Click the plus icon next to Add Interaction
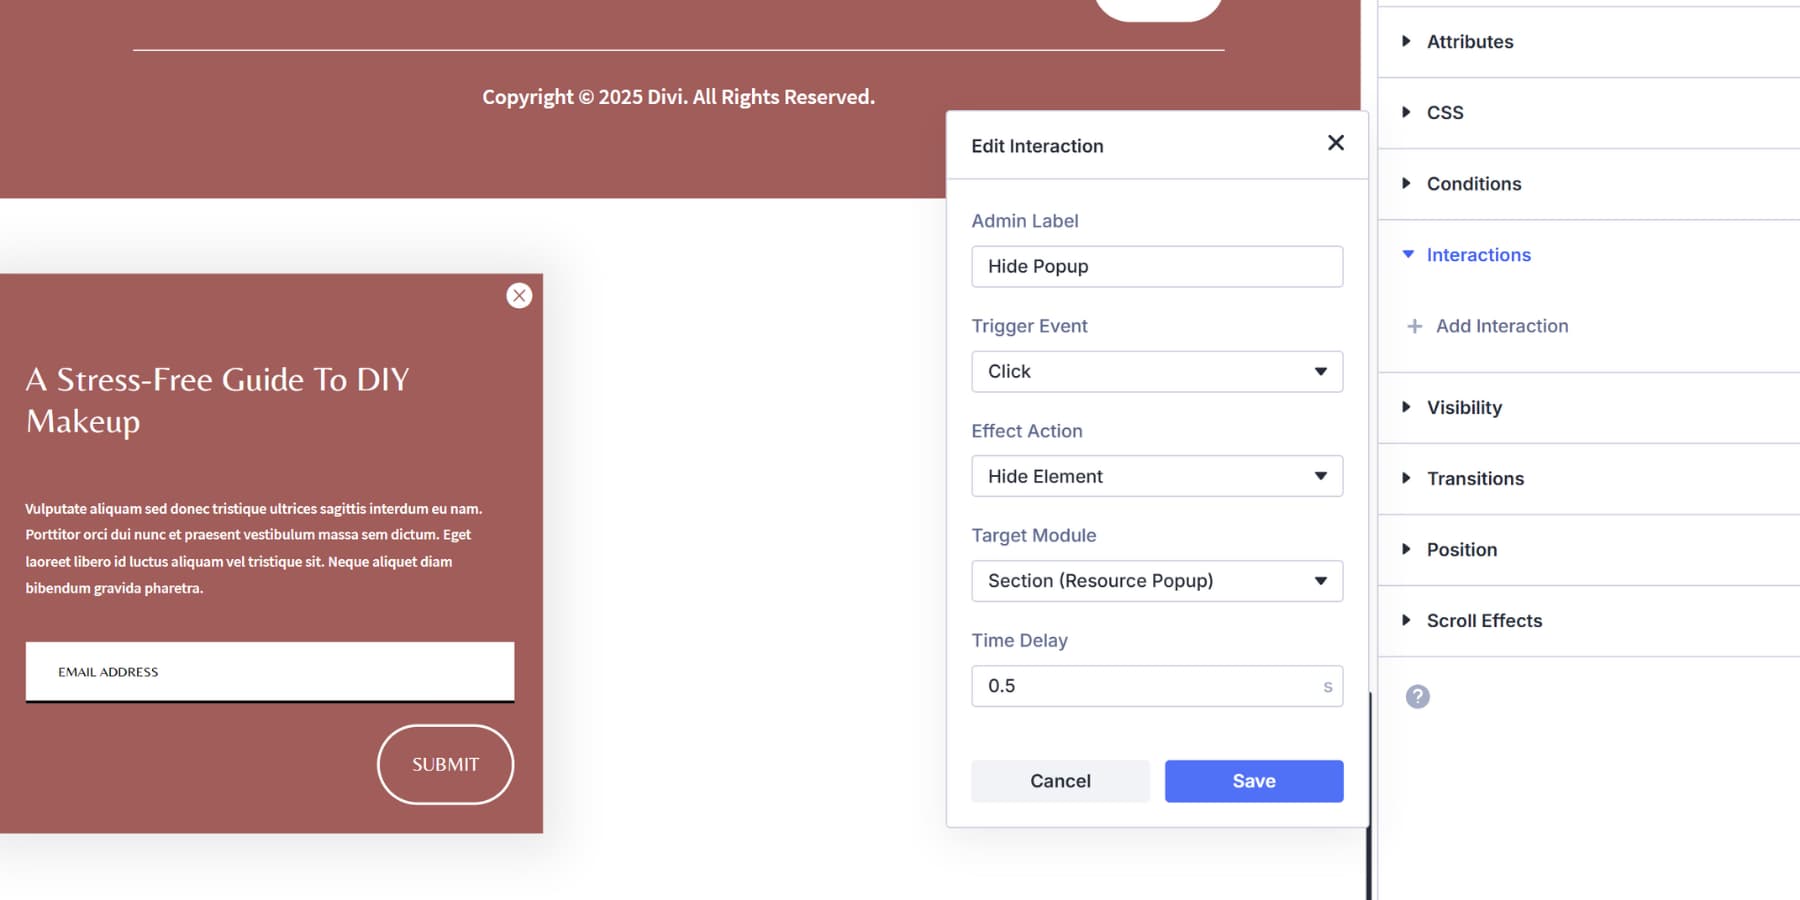 point(1414,326)
